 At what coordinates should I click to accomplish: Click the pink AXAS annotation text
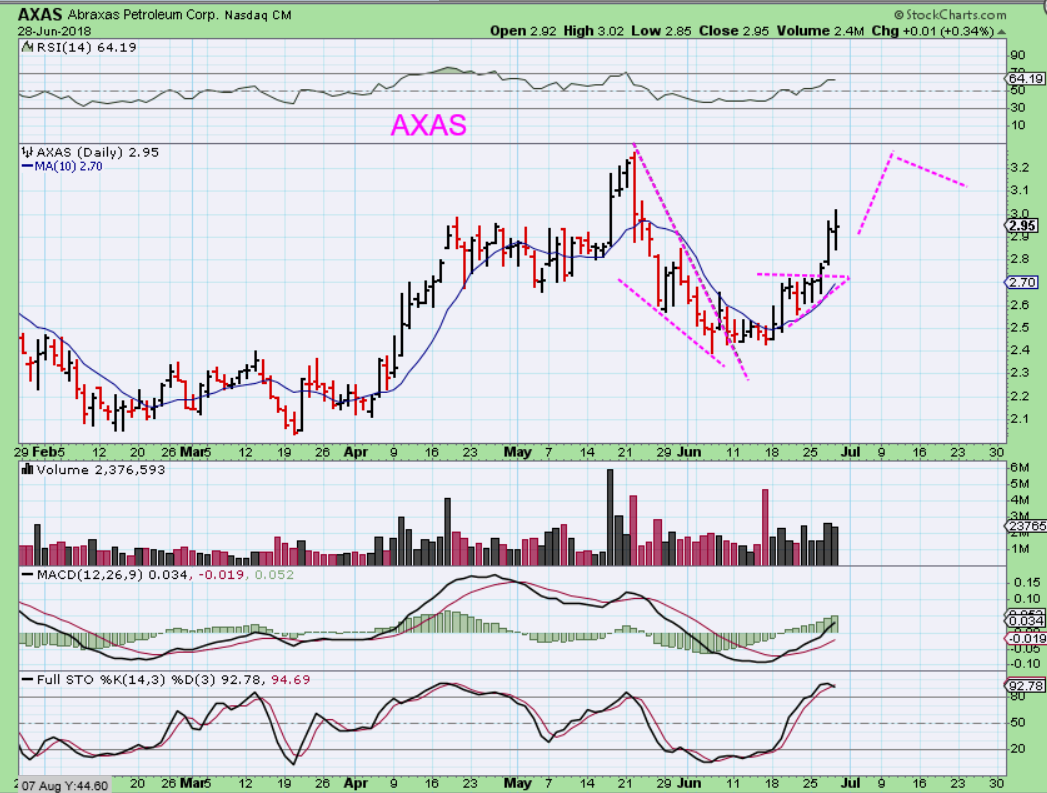pos(428,125)
